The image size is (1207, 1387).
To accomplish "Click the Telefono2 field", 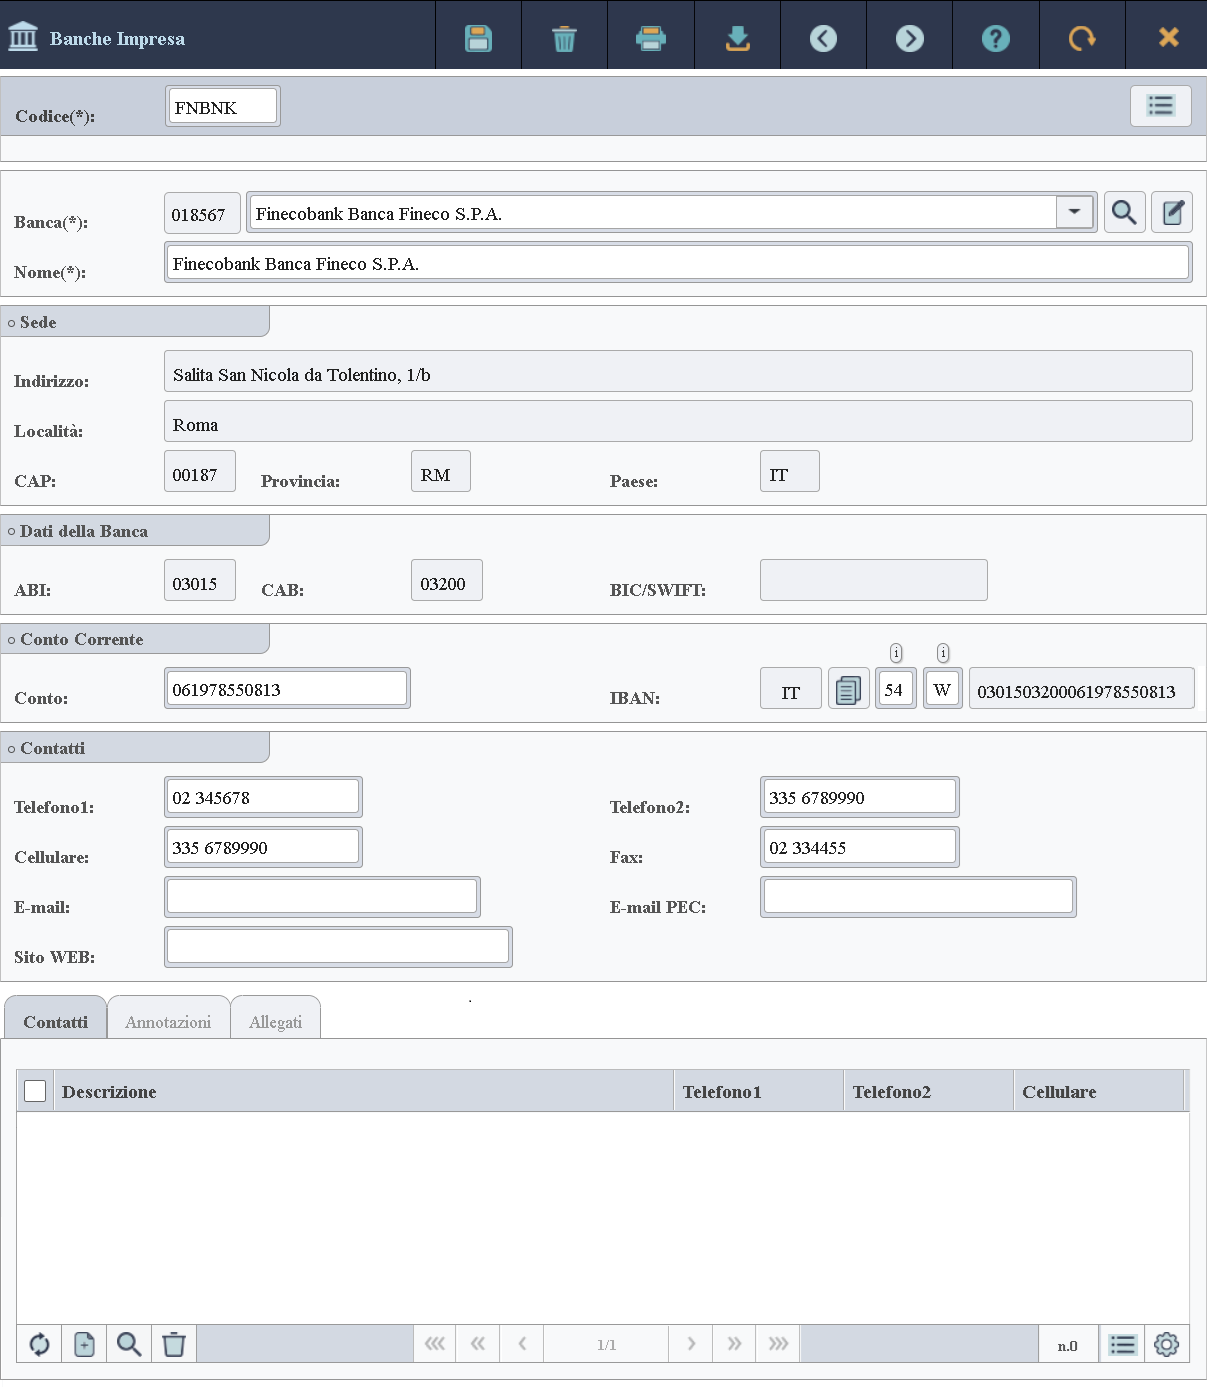I will [x=859, y=797].
